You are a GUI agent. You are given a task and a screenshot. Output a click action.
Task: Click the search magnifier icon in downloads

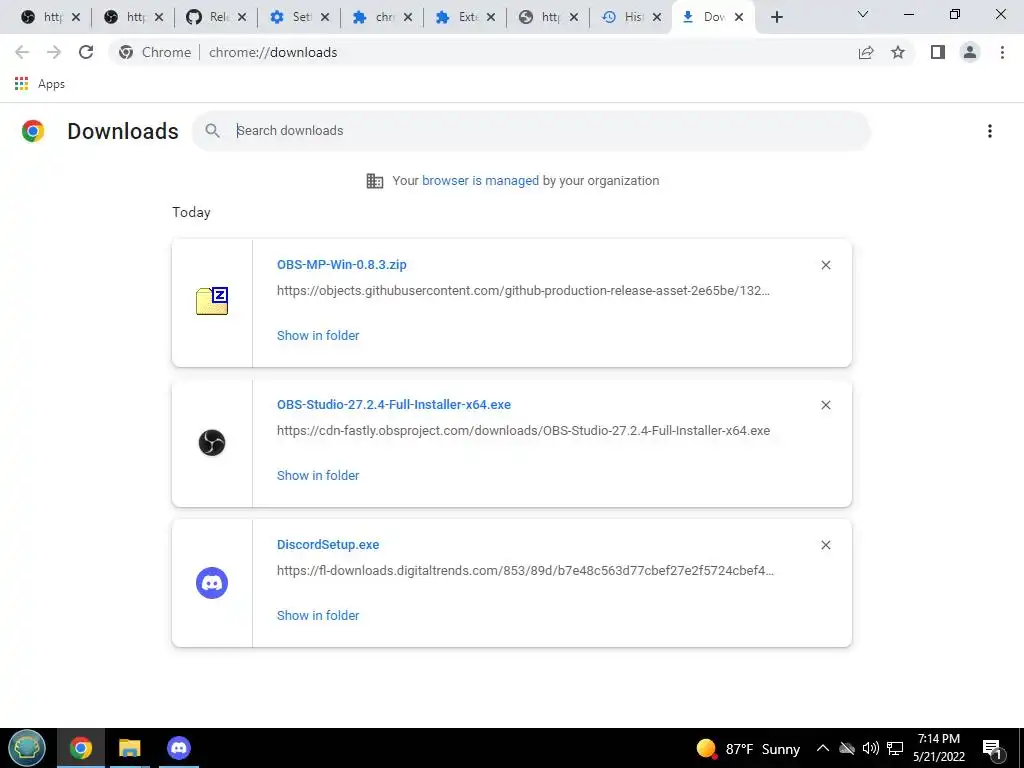coord(212,131)
